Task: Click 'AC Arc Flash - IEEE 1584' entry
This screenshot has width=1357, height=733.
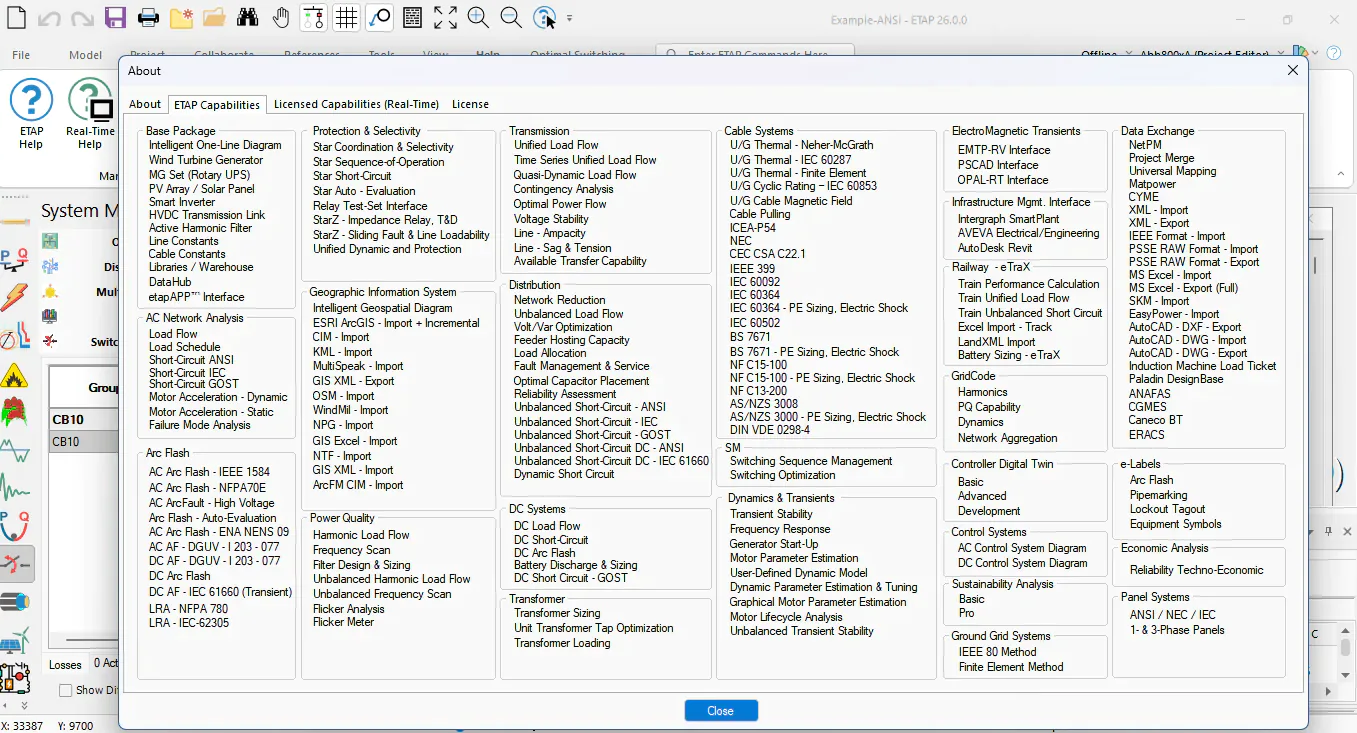Action: 209,472
